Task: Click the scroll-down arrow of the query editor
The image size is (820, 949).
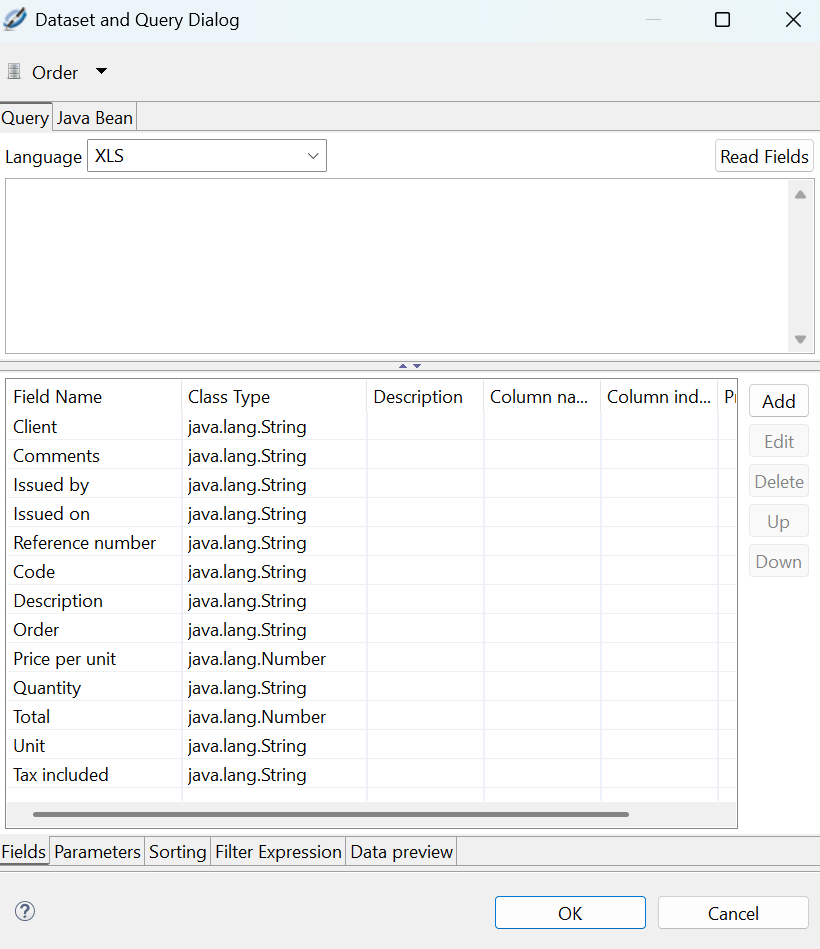Action: 800,340
